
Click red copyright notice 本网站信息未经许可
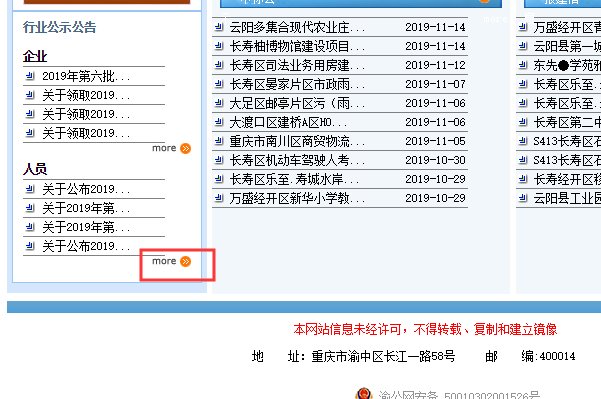(425, 329)
